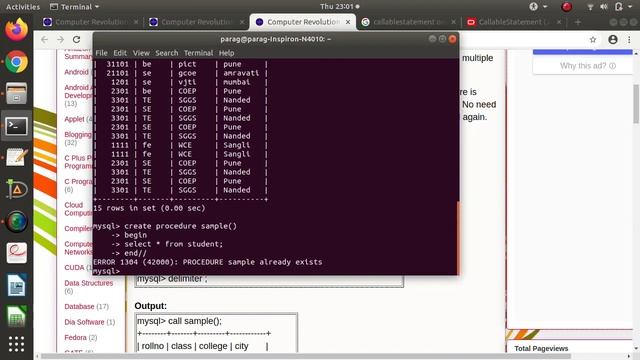Viewport: 640px width, 360px height.
Task: Click 'mysql> delimiter ;' code box text
Action: pyautogui.click(x=172, y=279)
